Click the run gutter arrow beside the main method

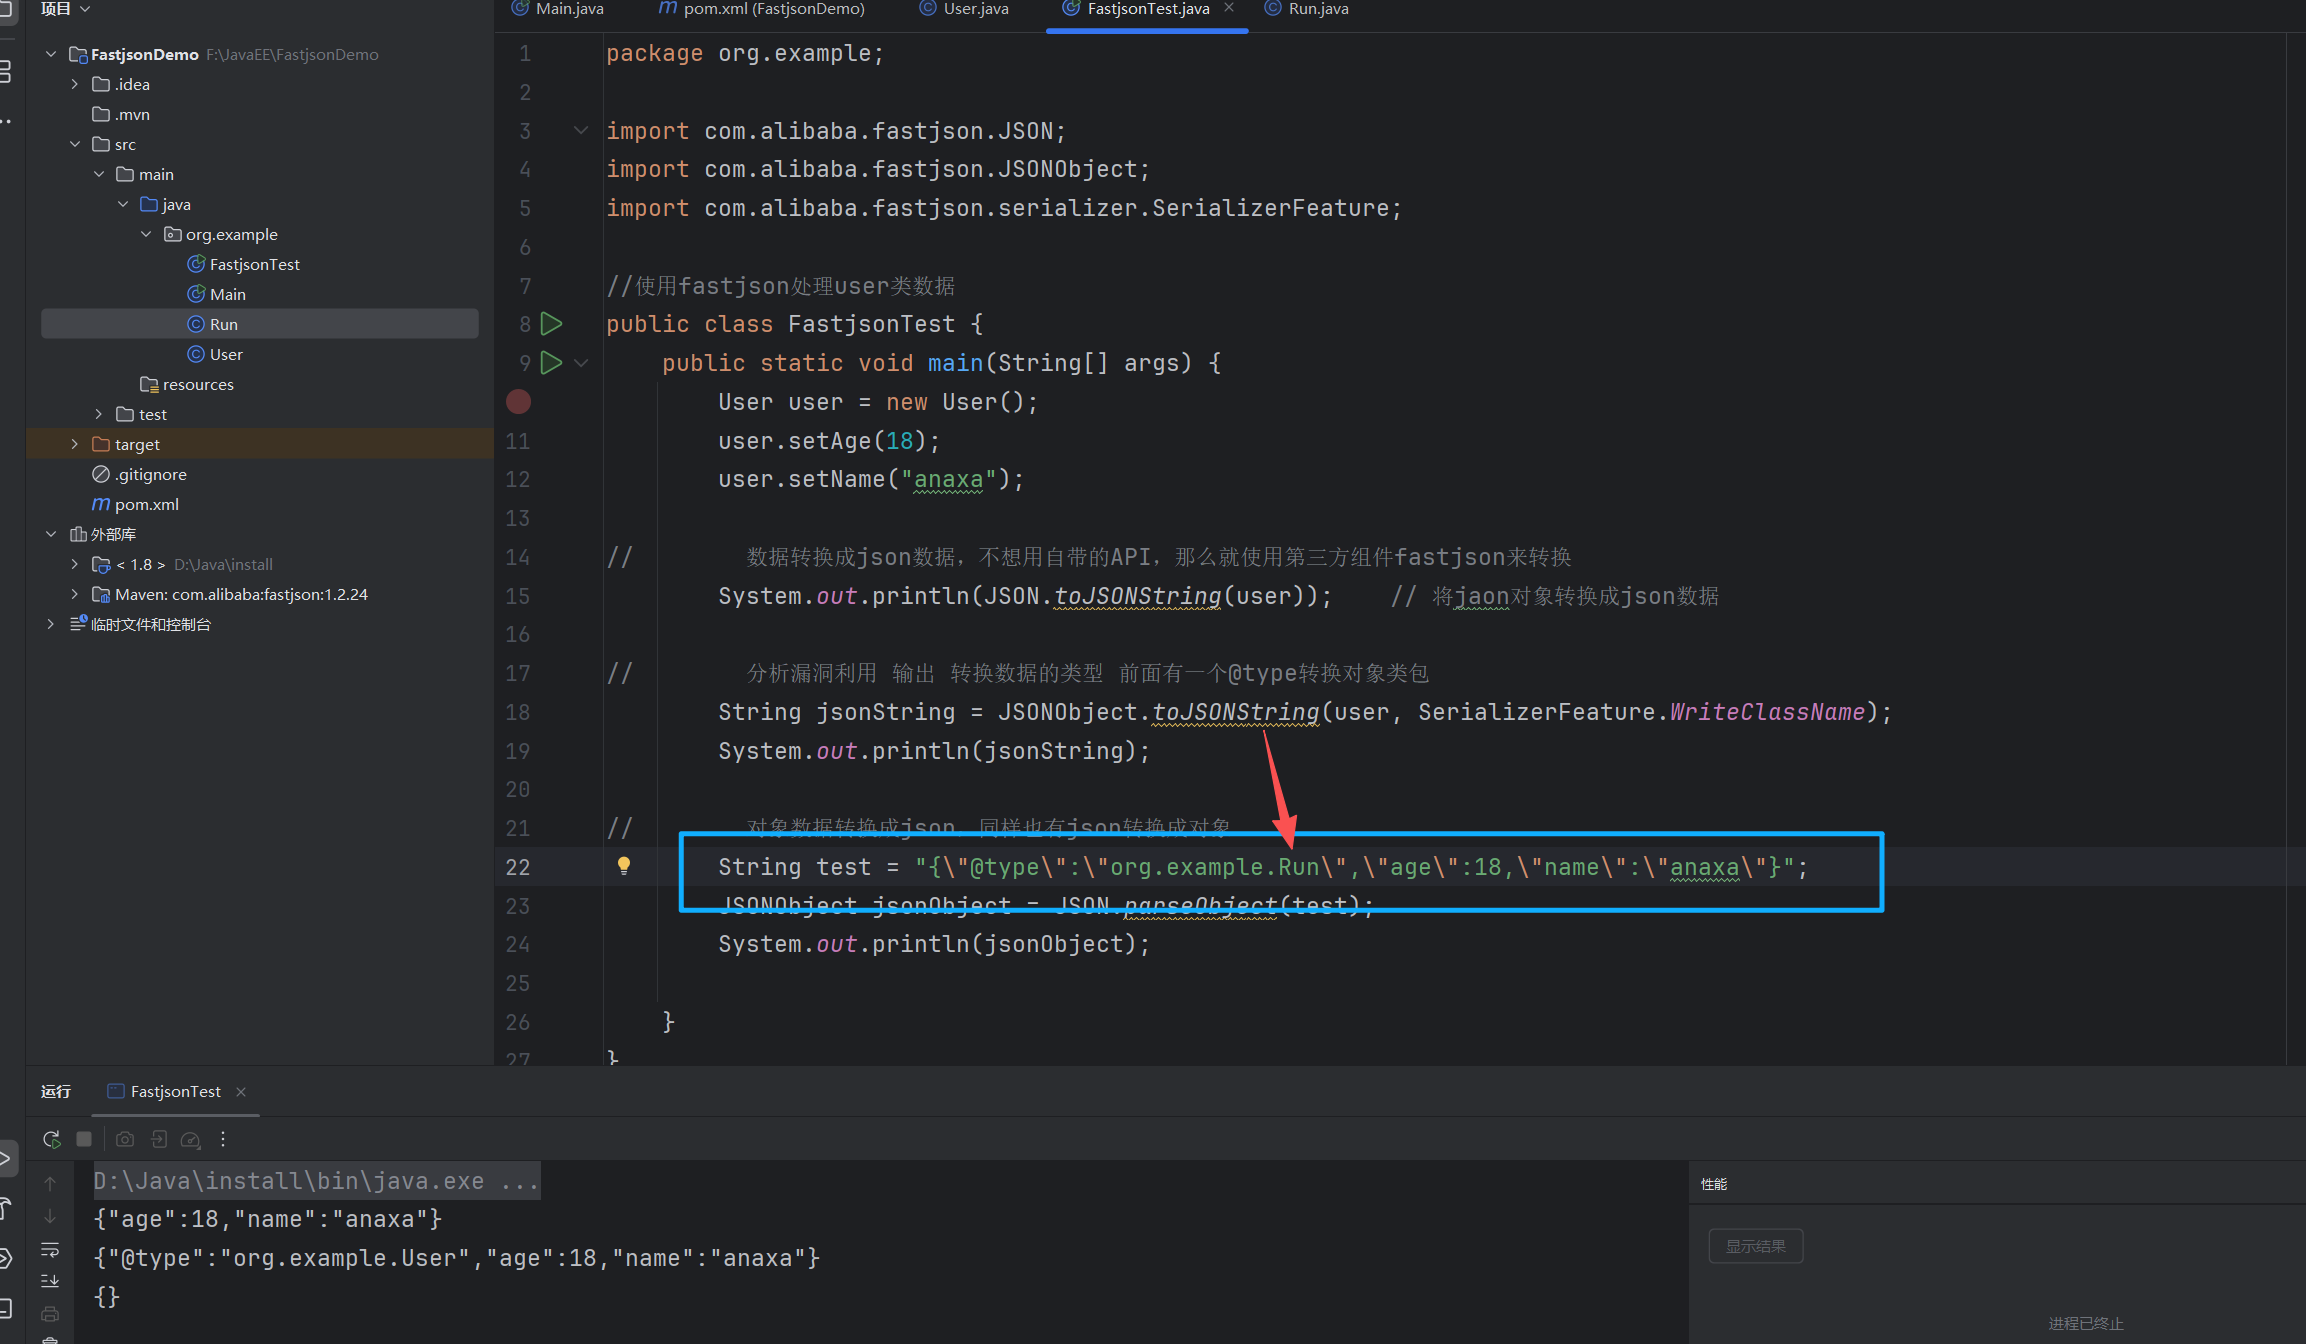[551, 363]
